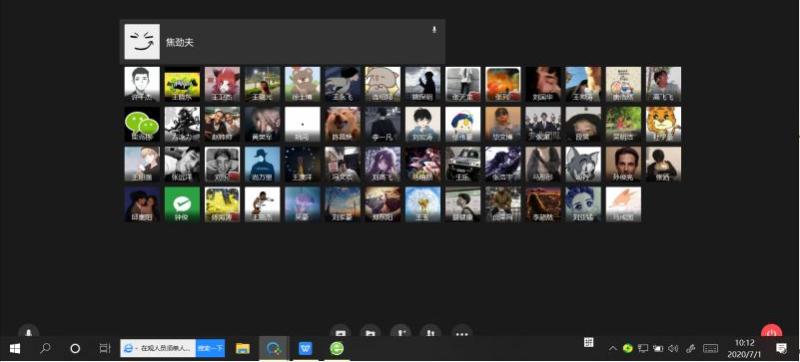Toggle the system volume speaker icon
Image resolution: width=800 pixels, height=362 pixels.
(673, 349)
